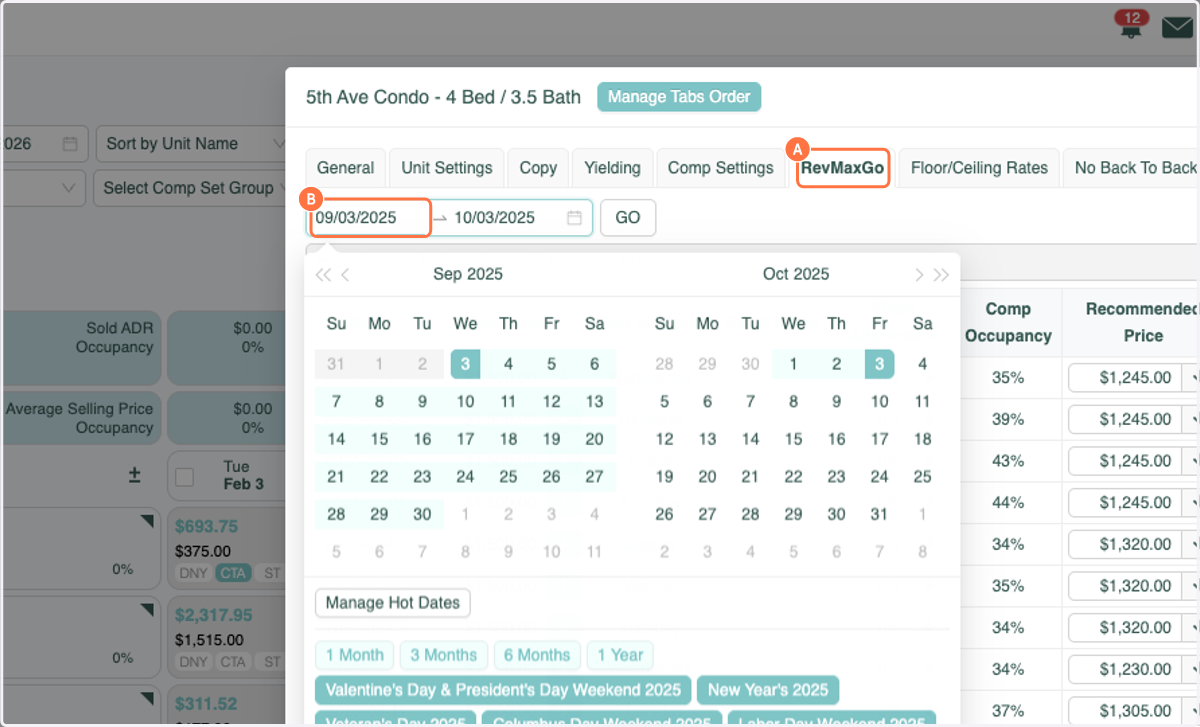The image size is (1200, 727).
Task: Click the $311.52 rate cell
Action: pyautogui.click(x=206, y=703)
